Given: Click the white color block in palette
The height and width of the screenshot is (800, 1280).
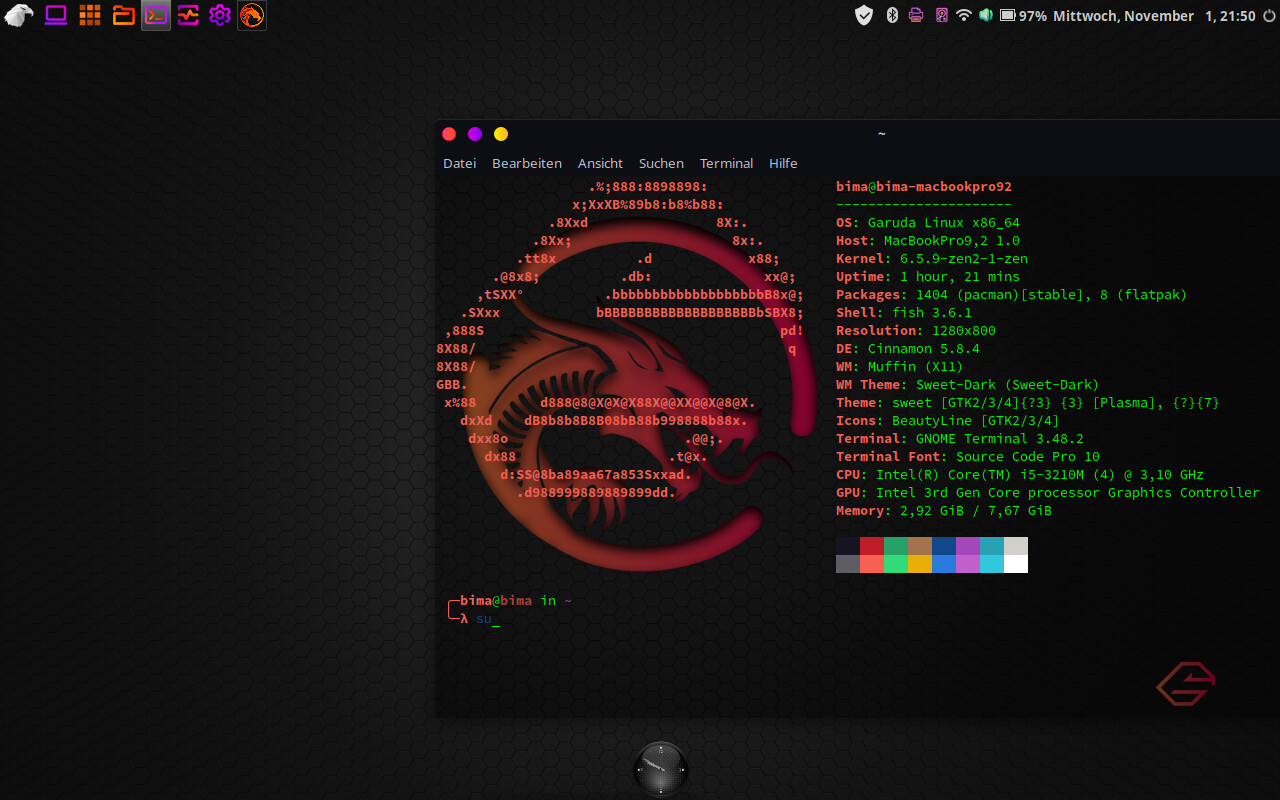Looking at the screenshot, I should tap(1016, 564).
